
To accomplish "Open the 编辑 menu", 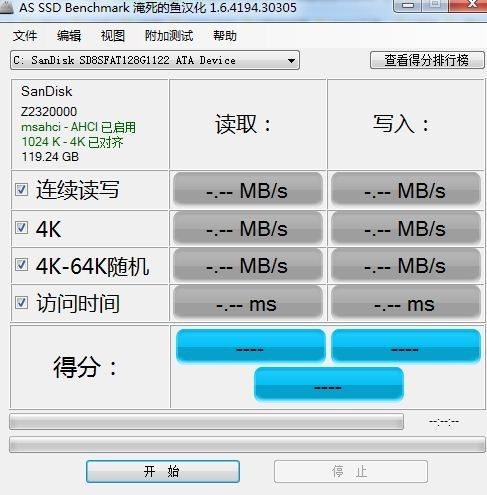I will click(x=69, y=36).
